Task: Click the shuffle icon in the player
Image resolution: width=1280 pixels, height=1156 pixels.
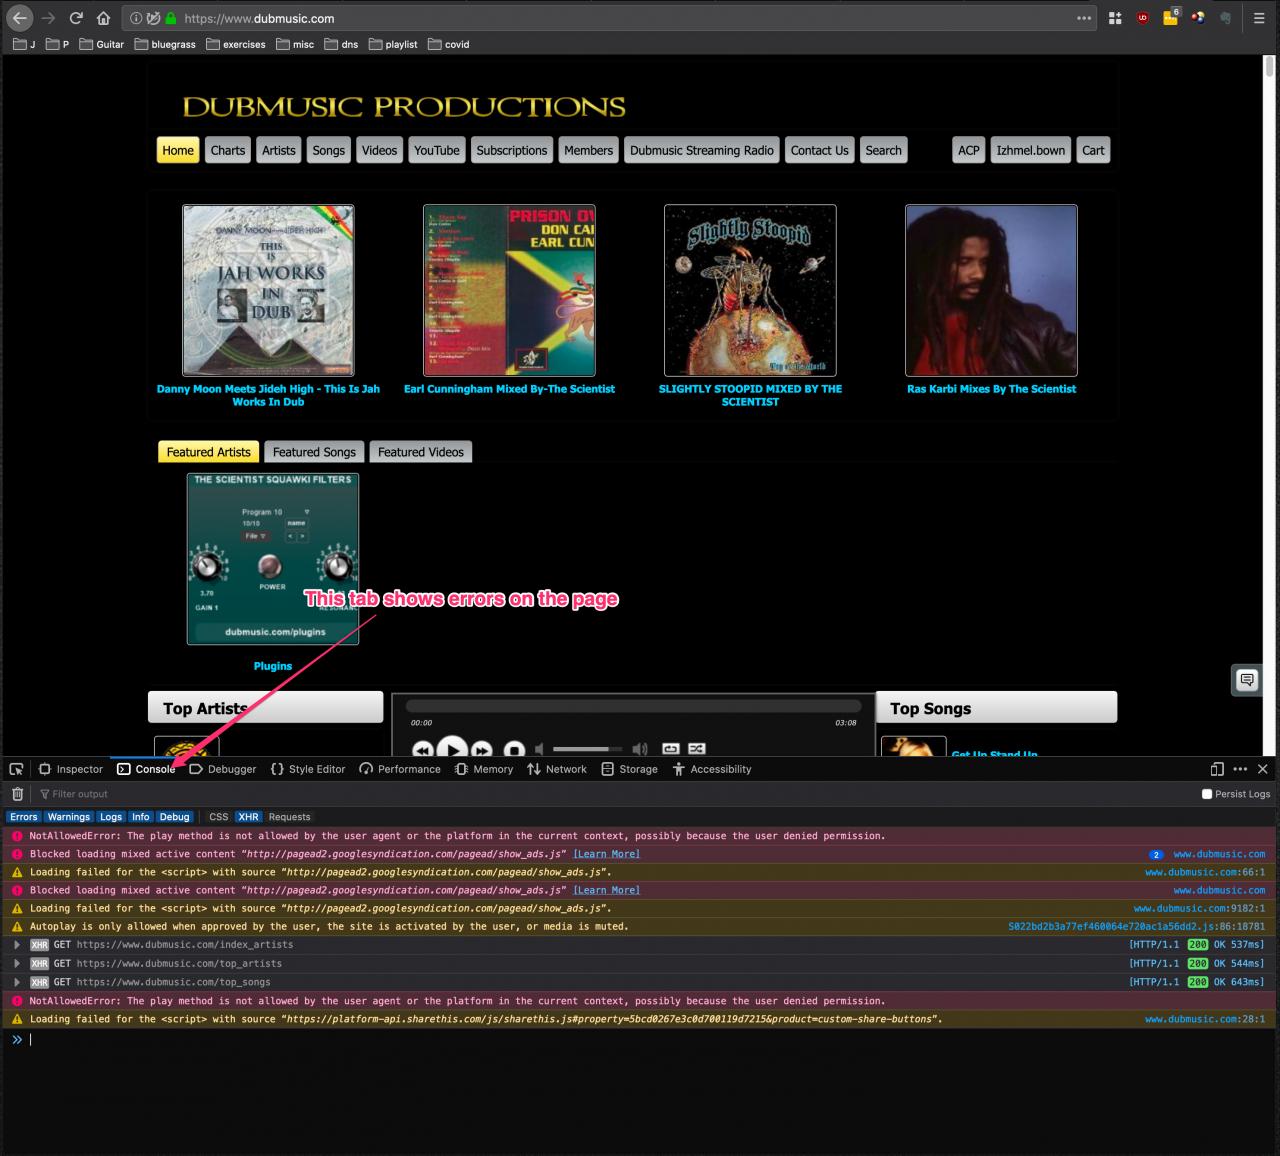Action: (x=697, y=748)
